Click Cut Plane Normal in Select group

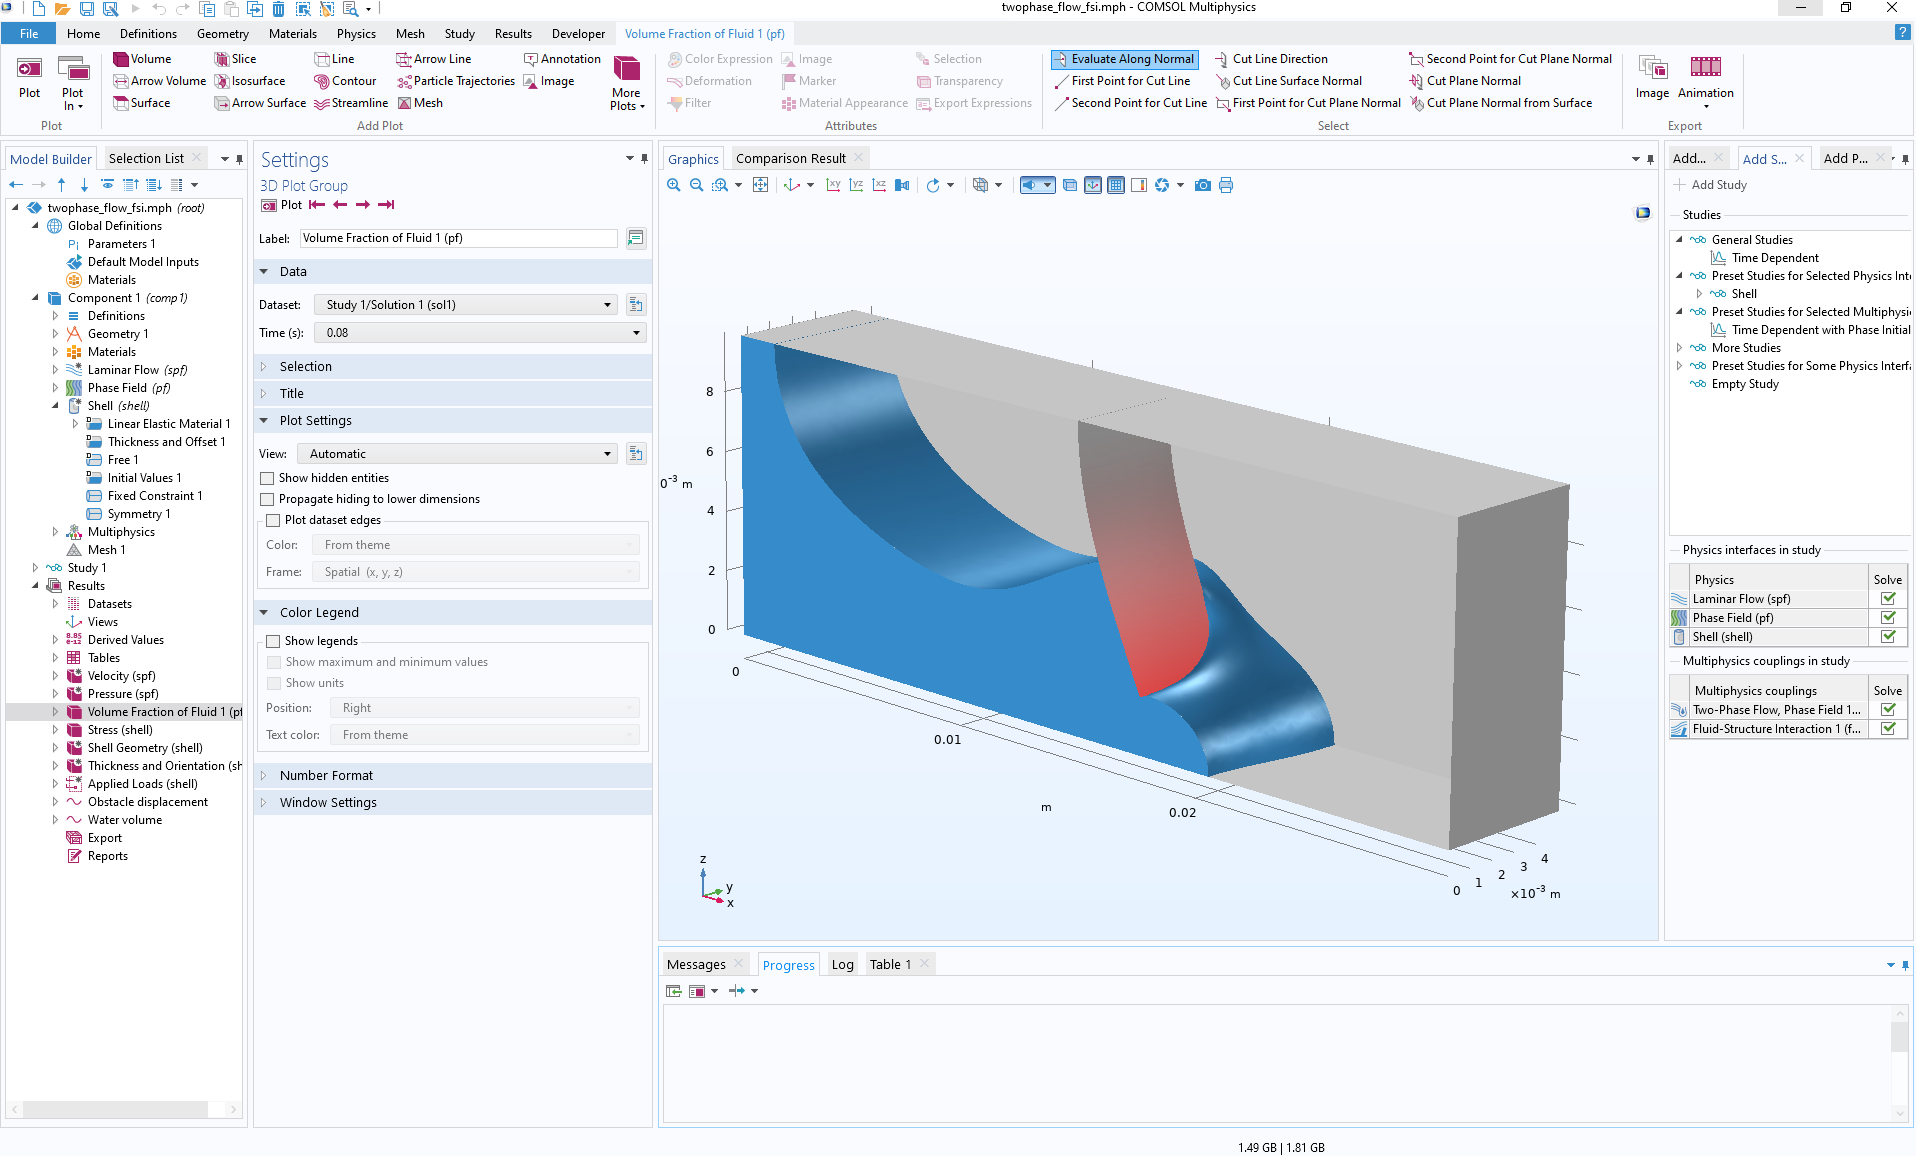coord(1466,81)
